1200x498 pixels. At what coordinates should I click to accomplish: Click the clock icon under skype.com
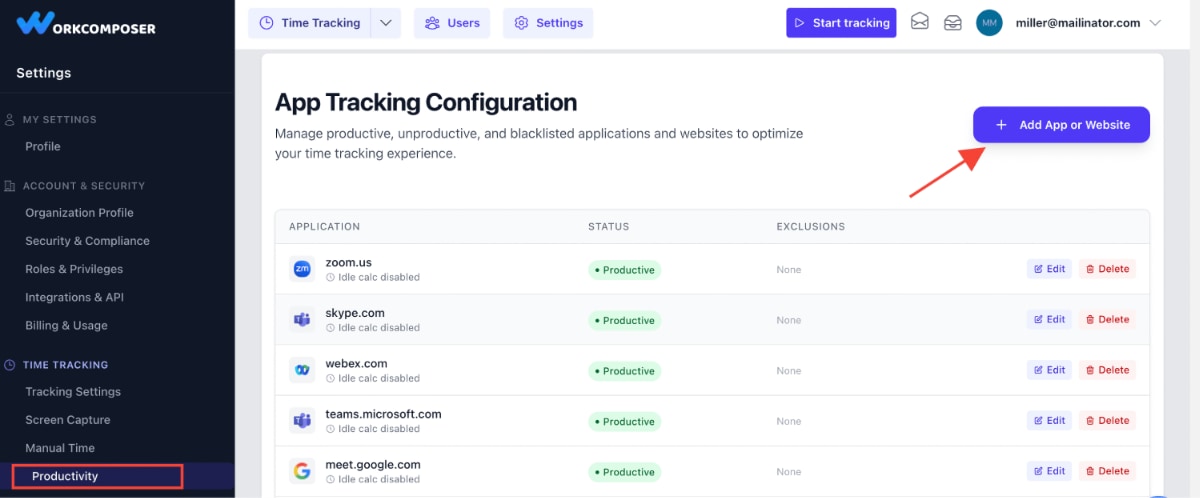(x=331, y=328)
